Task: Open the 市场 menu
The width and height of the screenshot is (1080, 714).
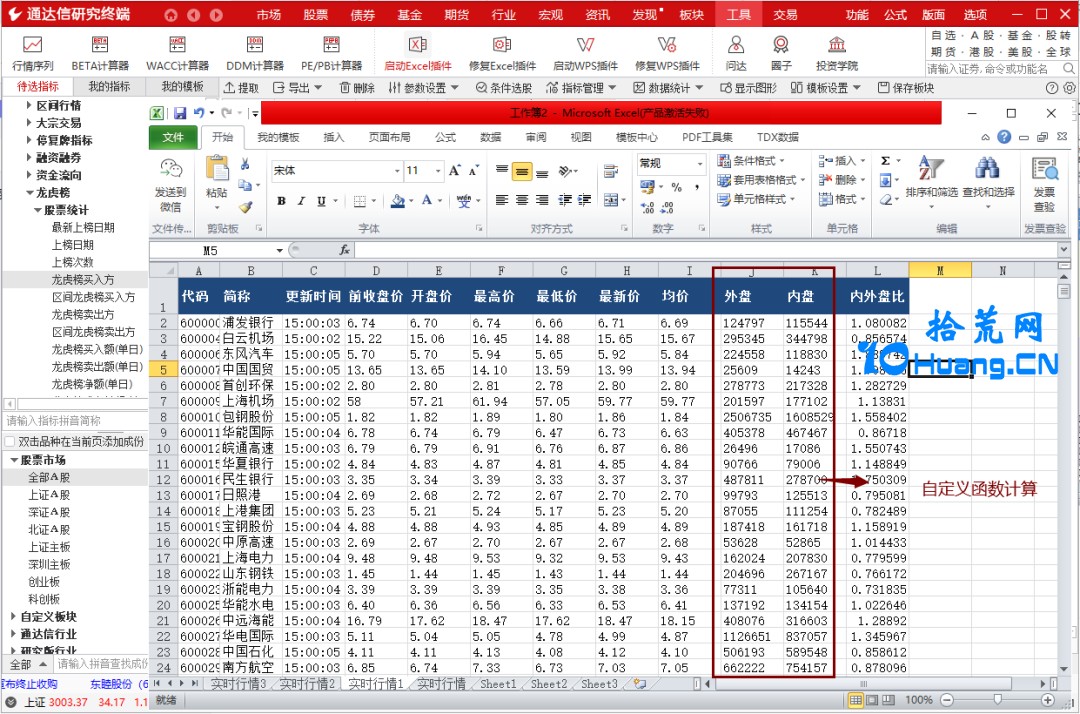Action: click(269, 14)
